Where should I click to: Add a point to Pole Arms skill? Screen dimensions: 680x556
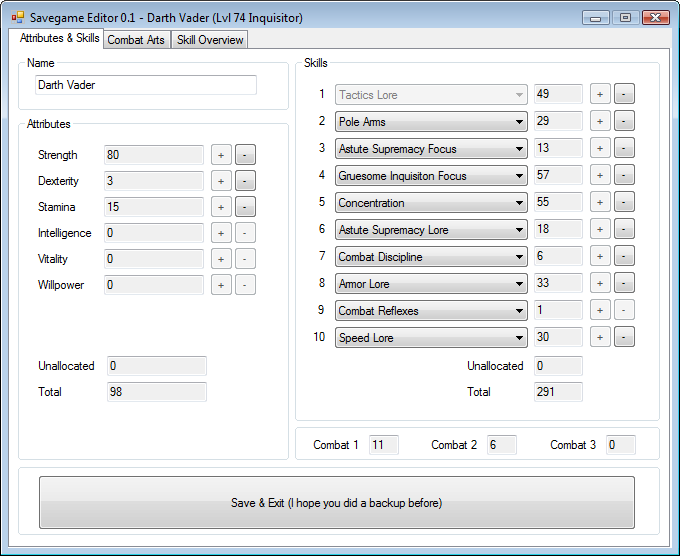(x=600, y=121)
